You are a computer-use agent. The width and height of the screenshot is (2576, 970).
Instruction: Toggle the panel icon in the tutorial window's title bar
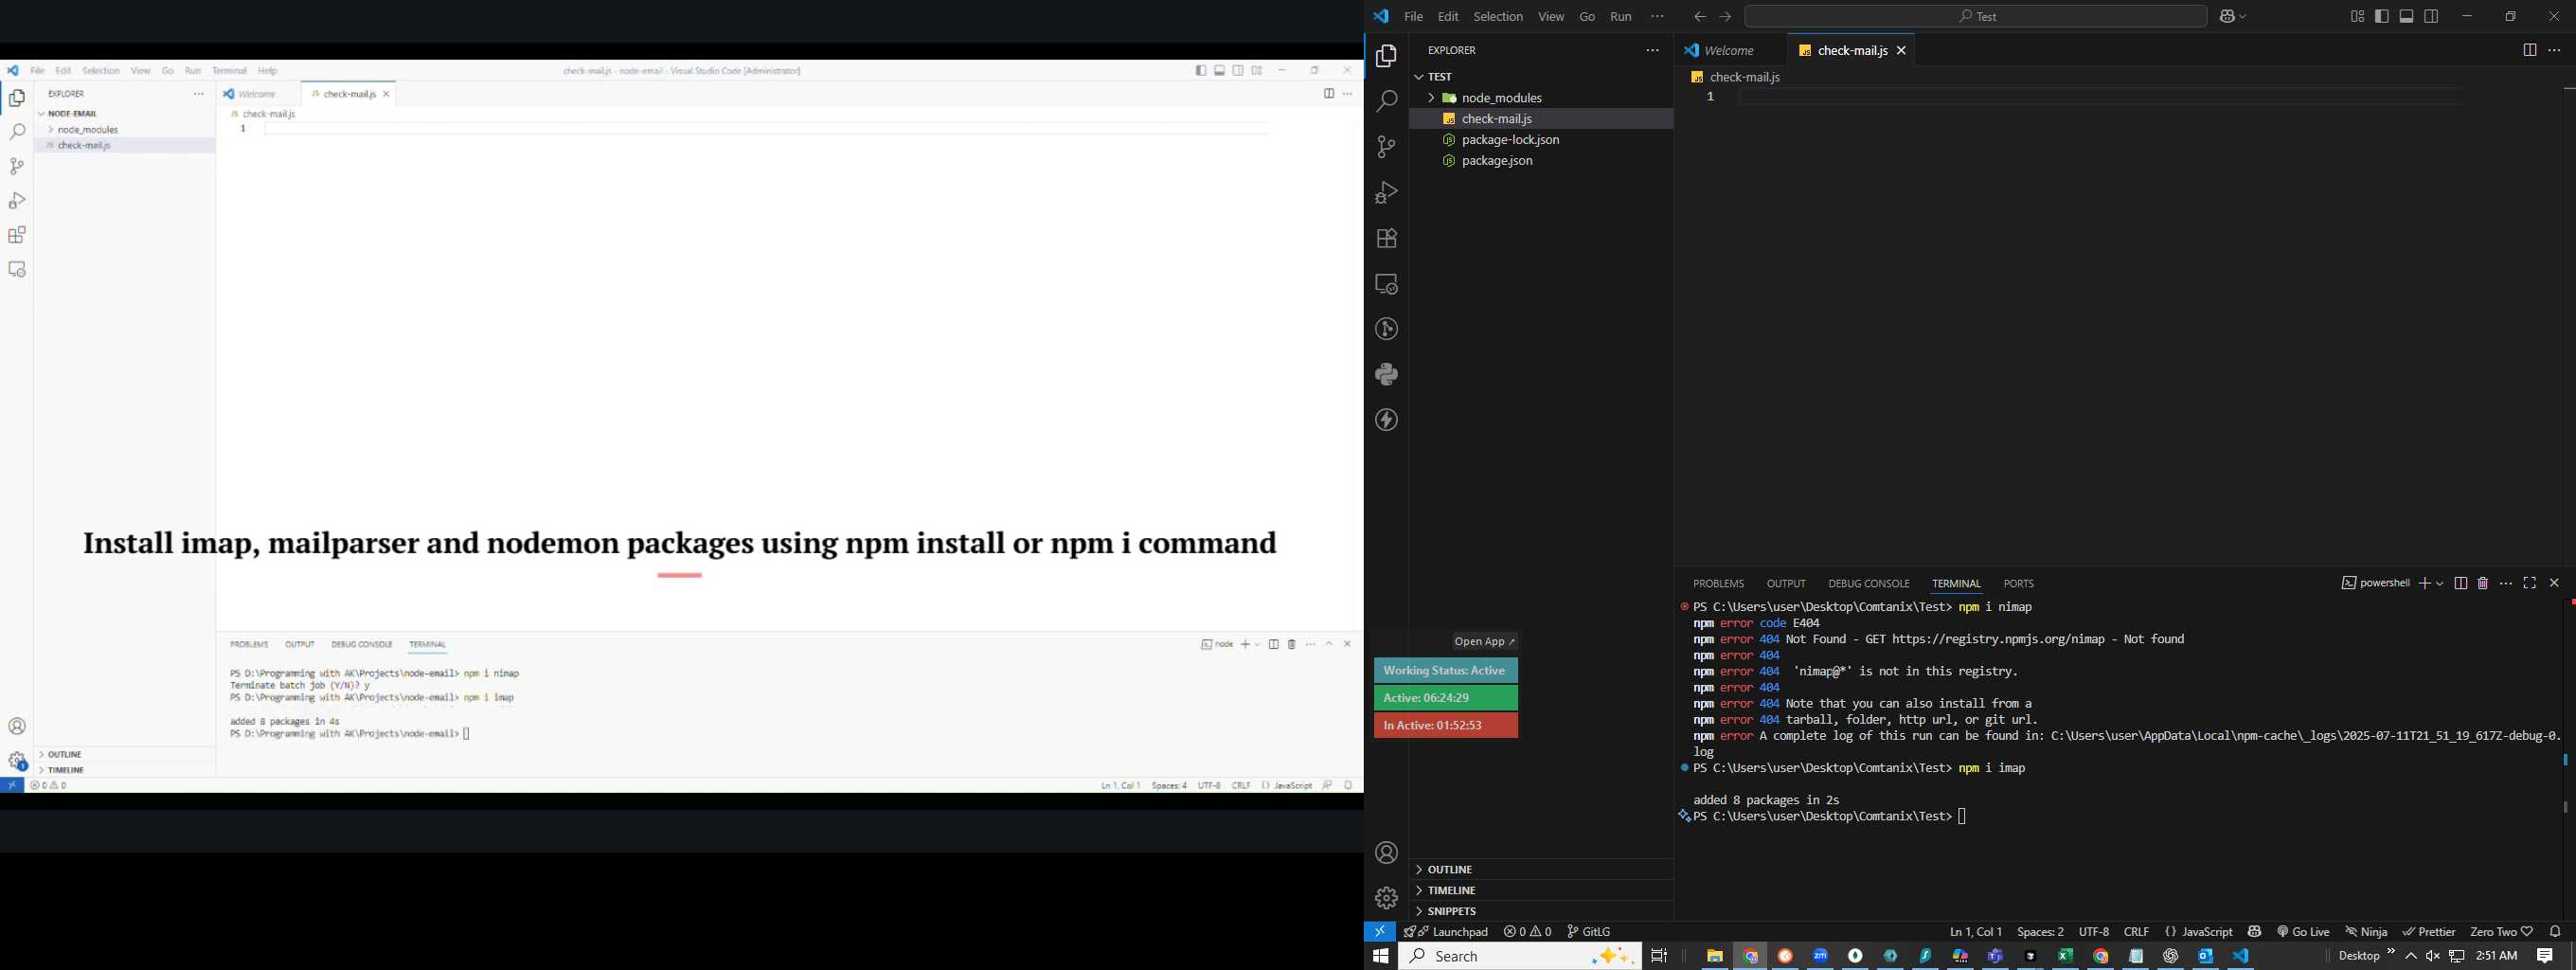coord(1219,71)
